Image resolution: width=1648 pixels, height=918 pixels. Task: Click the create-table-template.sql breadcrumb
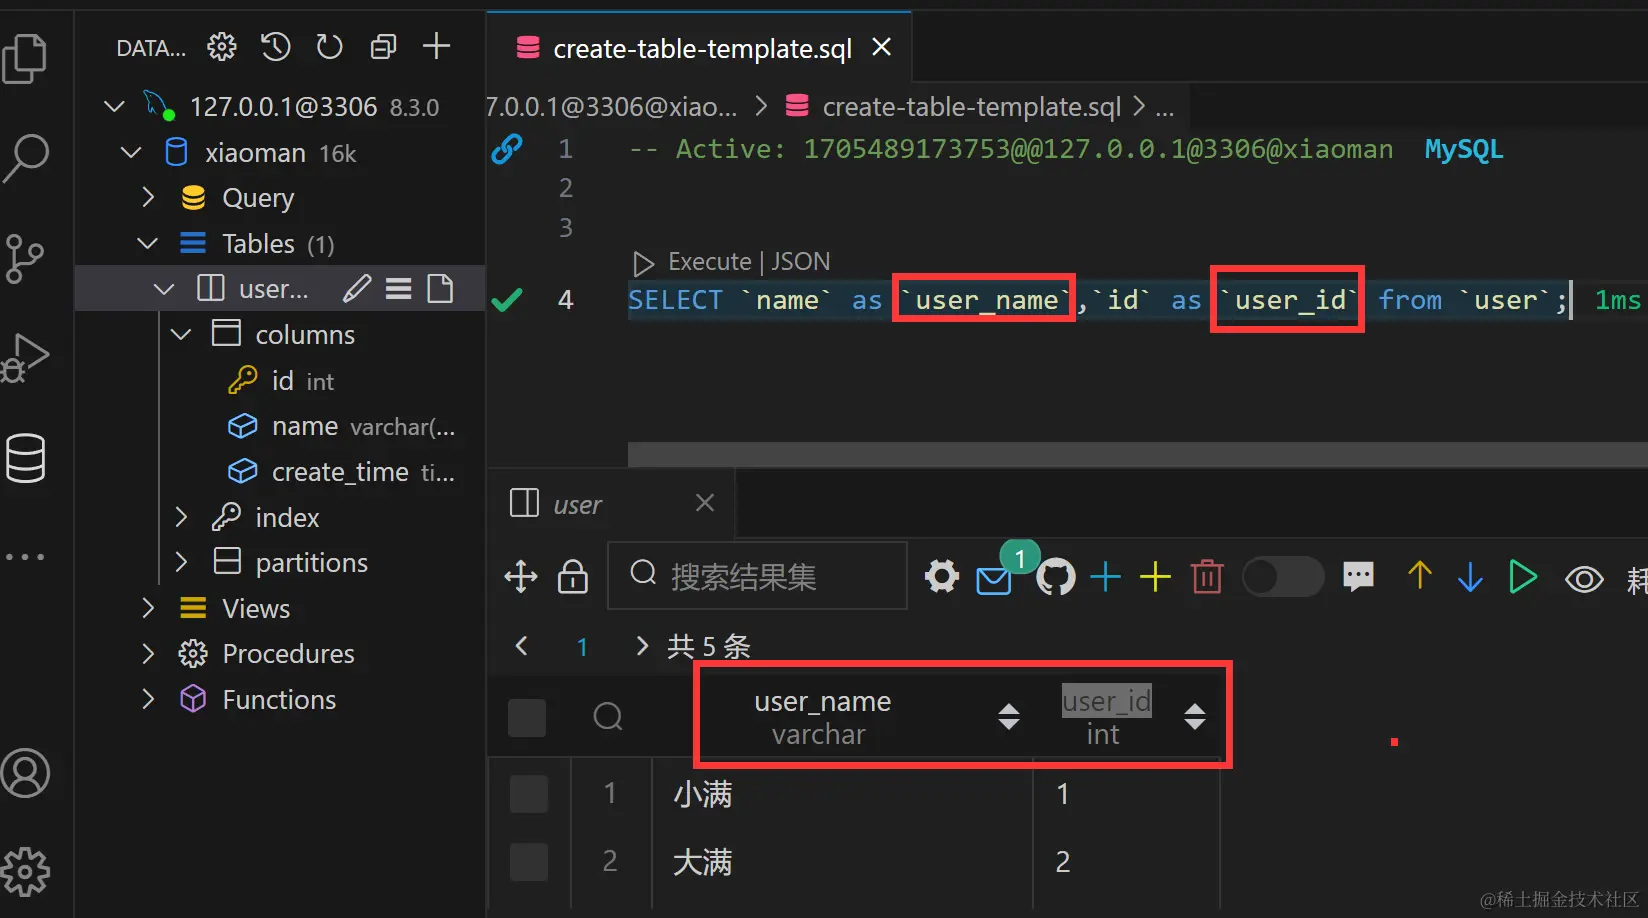pyautogui.click(x=970, y=106)
